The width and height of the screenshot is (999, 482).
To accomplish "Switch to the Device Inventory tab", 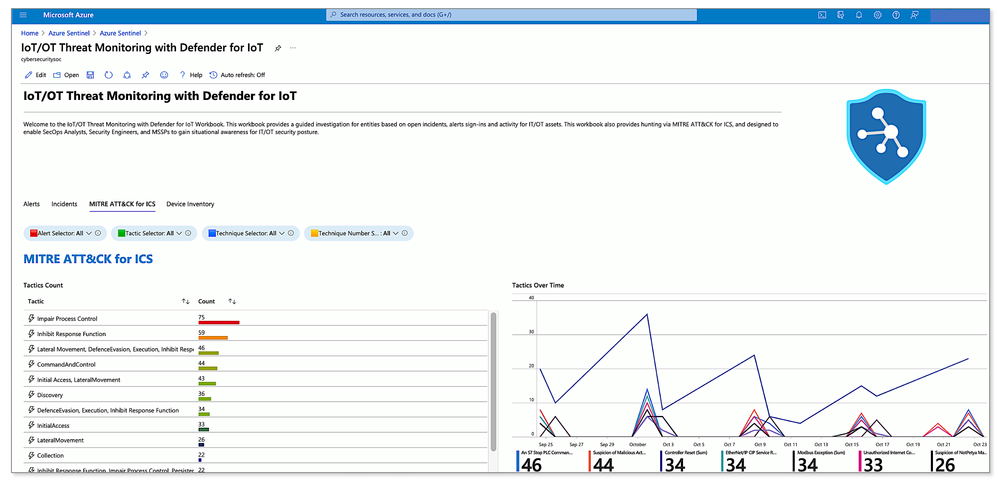I will pyautogui.click(x=190, y=204).
